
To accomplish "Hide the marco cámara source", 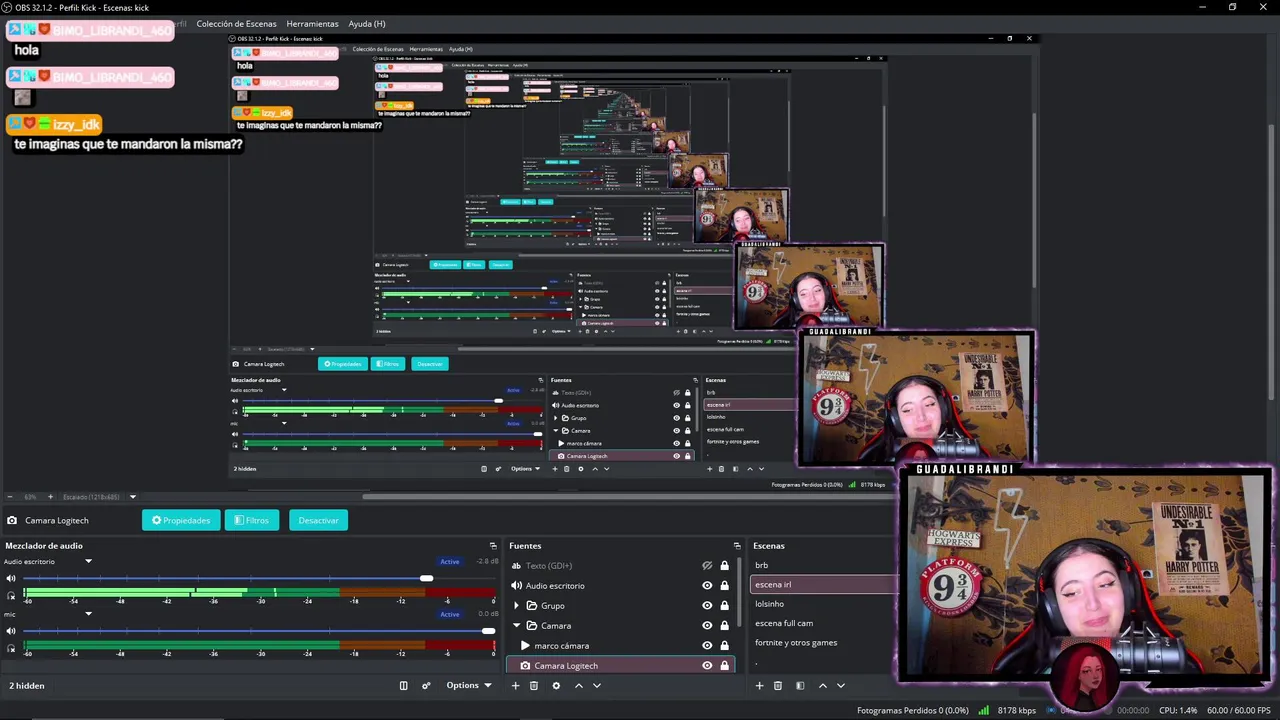I will [x=707, y=646].
